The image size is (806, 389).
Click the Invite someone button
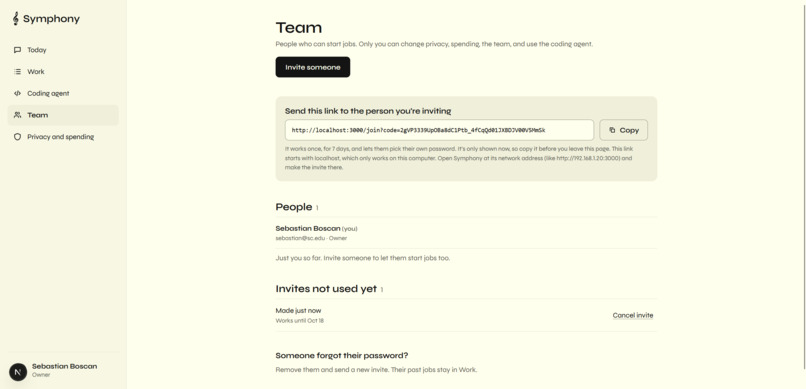click(x=313, y=67)
